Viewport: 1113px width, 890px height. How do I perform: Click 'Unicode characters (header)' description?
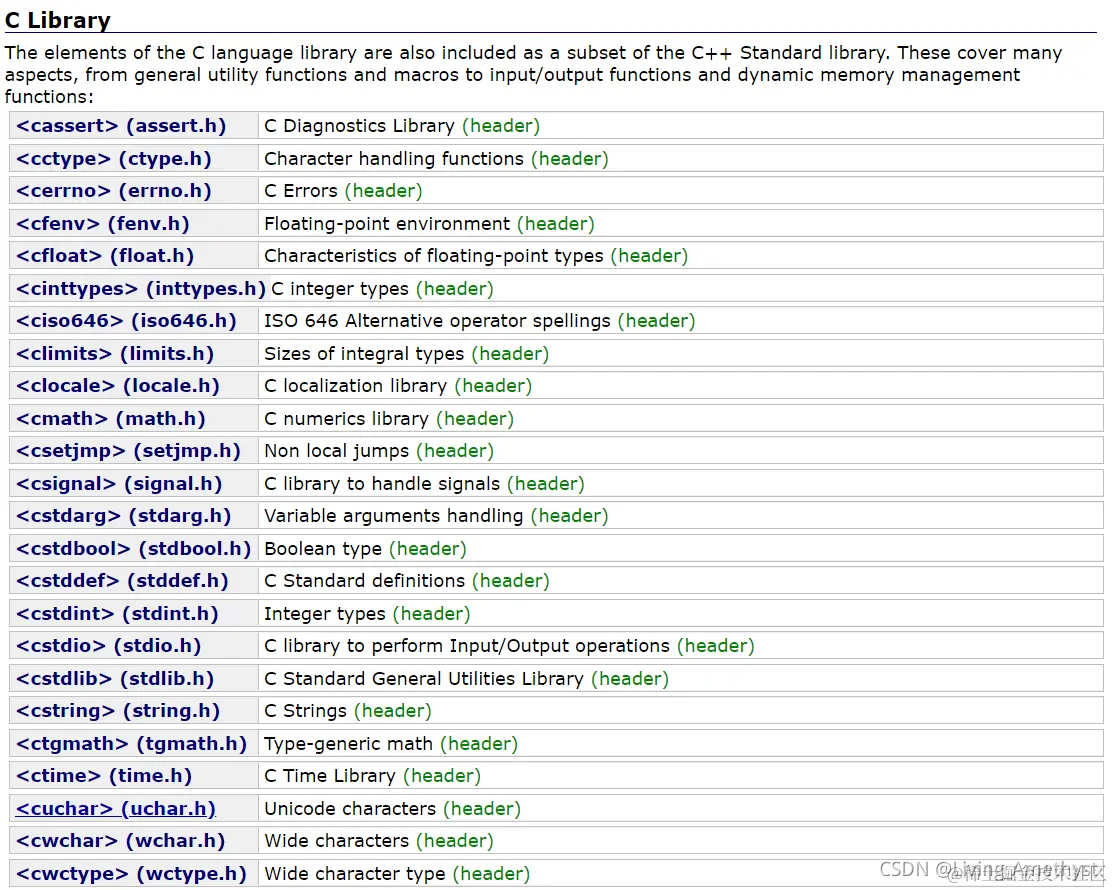[393, 808]
